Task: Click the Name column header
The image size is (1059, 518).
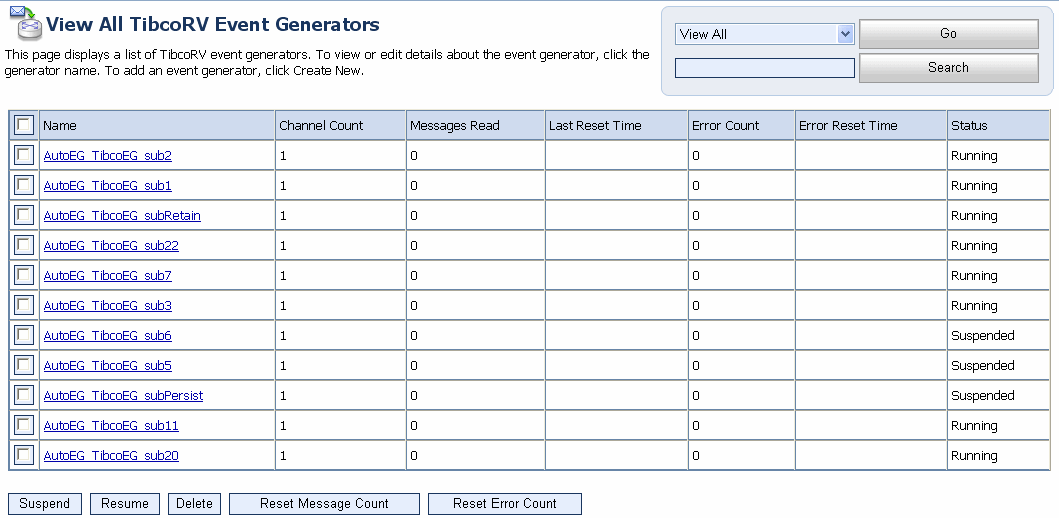Action: pyautogui.click(x=157, y=126)
